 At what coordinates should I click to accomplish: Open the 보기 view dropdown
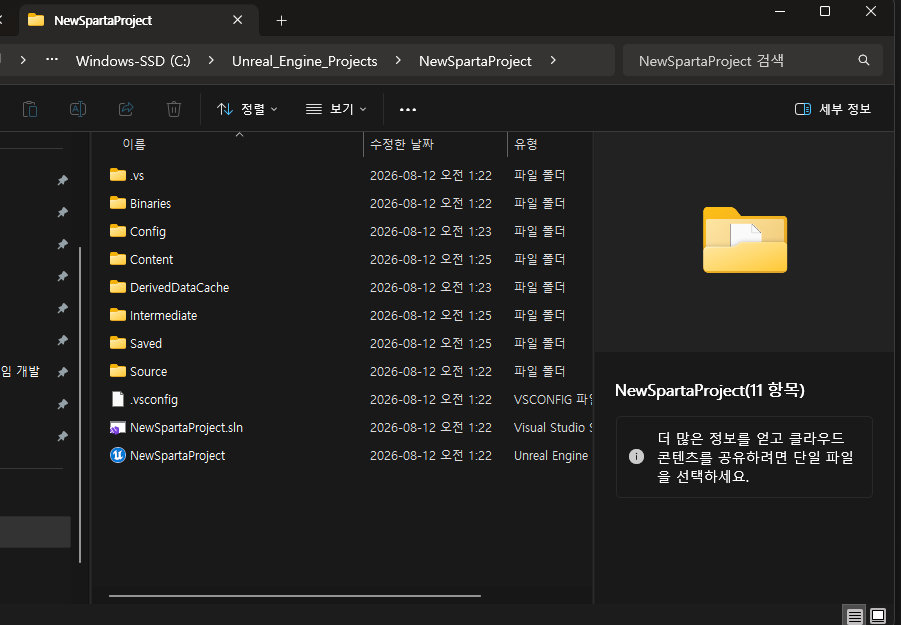(336, 109)
